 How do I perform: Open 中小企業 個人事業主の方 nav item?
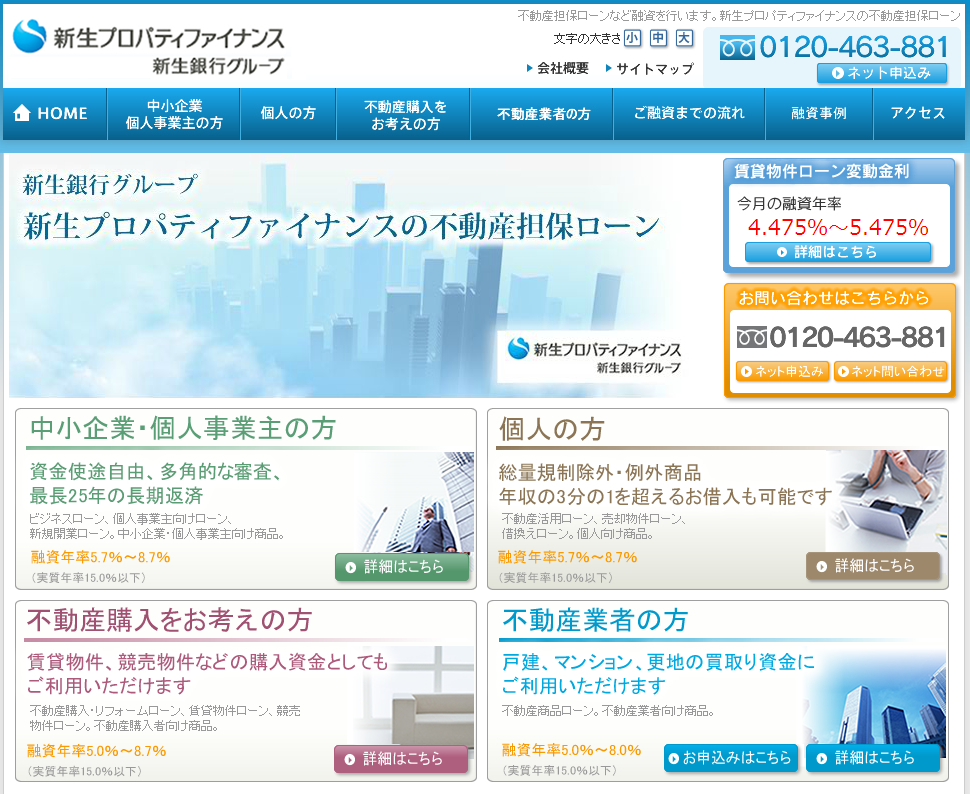tap(174, 114)
